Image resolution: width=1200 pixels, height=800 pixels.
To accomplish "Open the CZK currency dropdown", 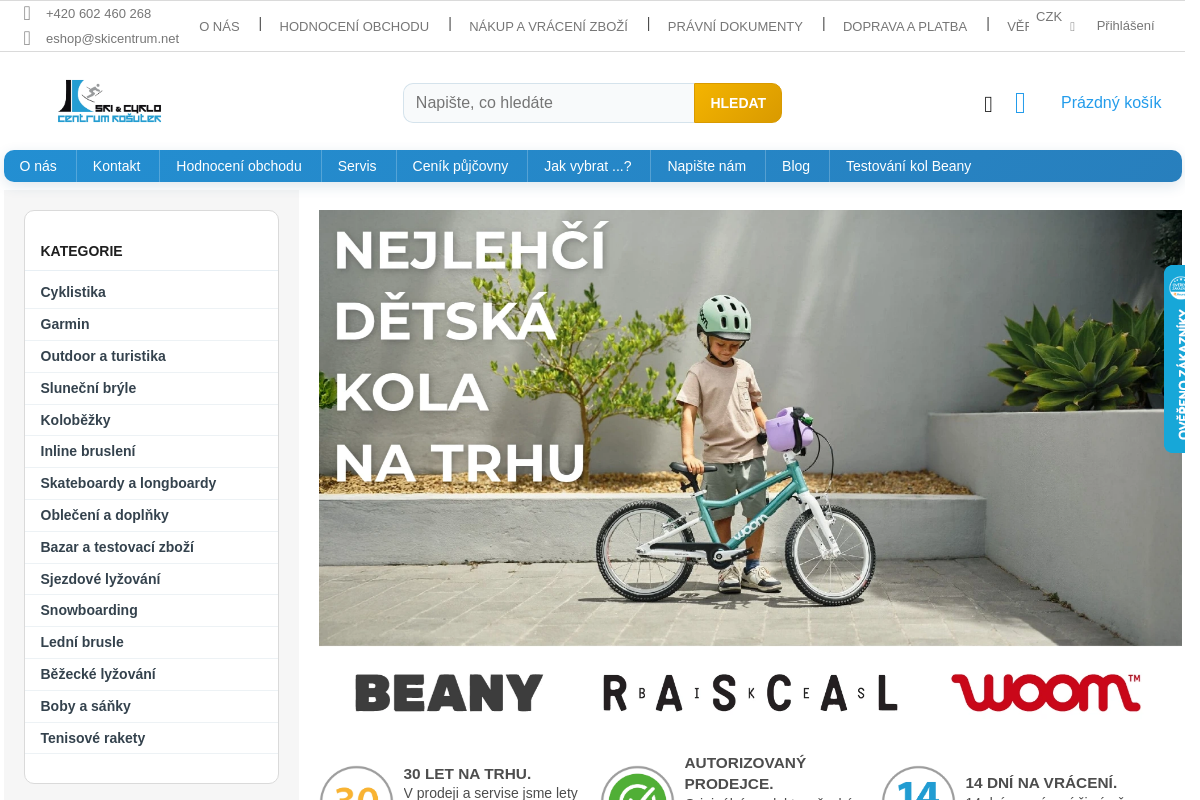I will (1055, 20).
